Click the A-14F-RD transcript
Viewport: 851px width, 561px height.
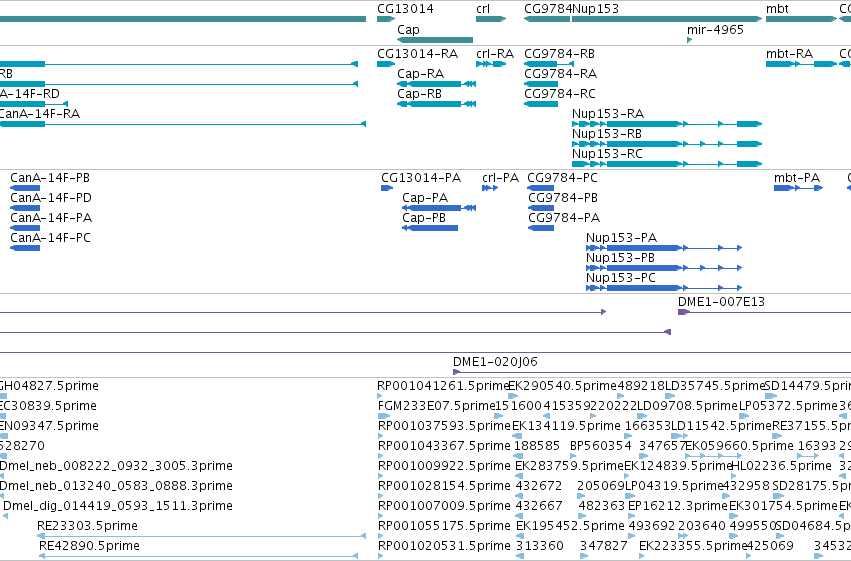coord(34,104)
